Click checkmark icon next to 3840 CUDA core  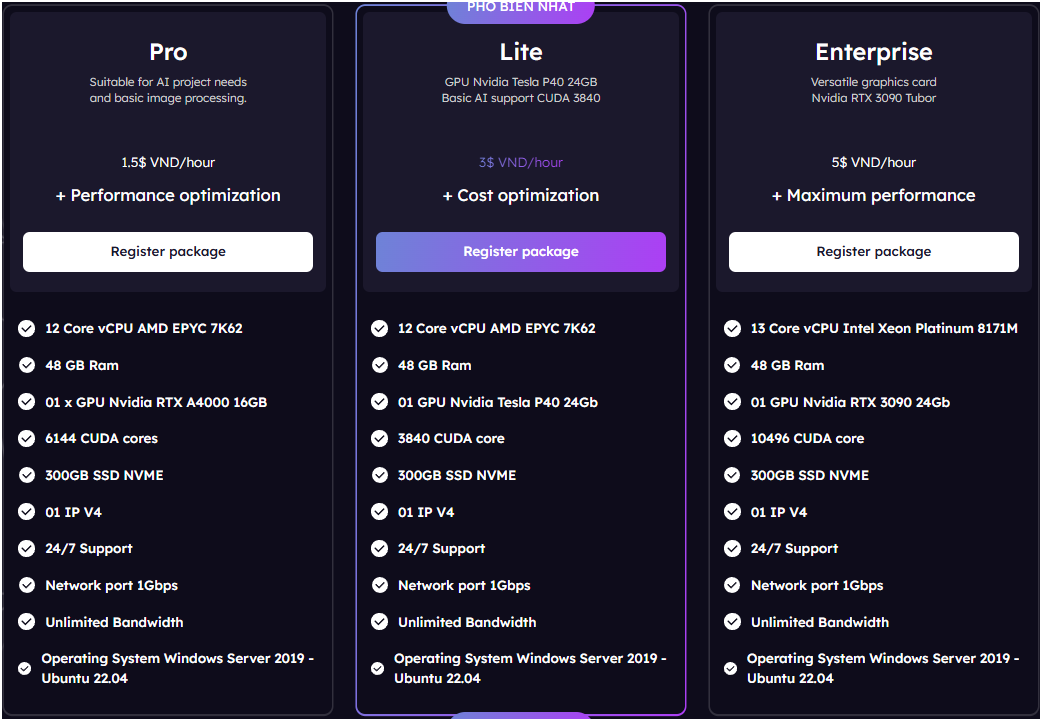click(379, 439)
